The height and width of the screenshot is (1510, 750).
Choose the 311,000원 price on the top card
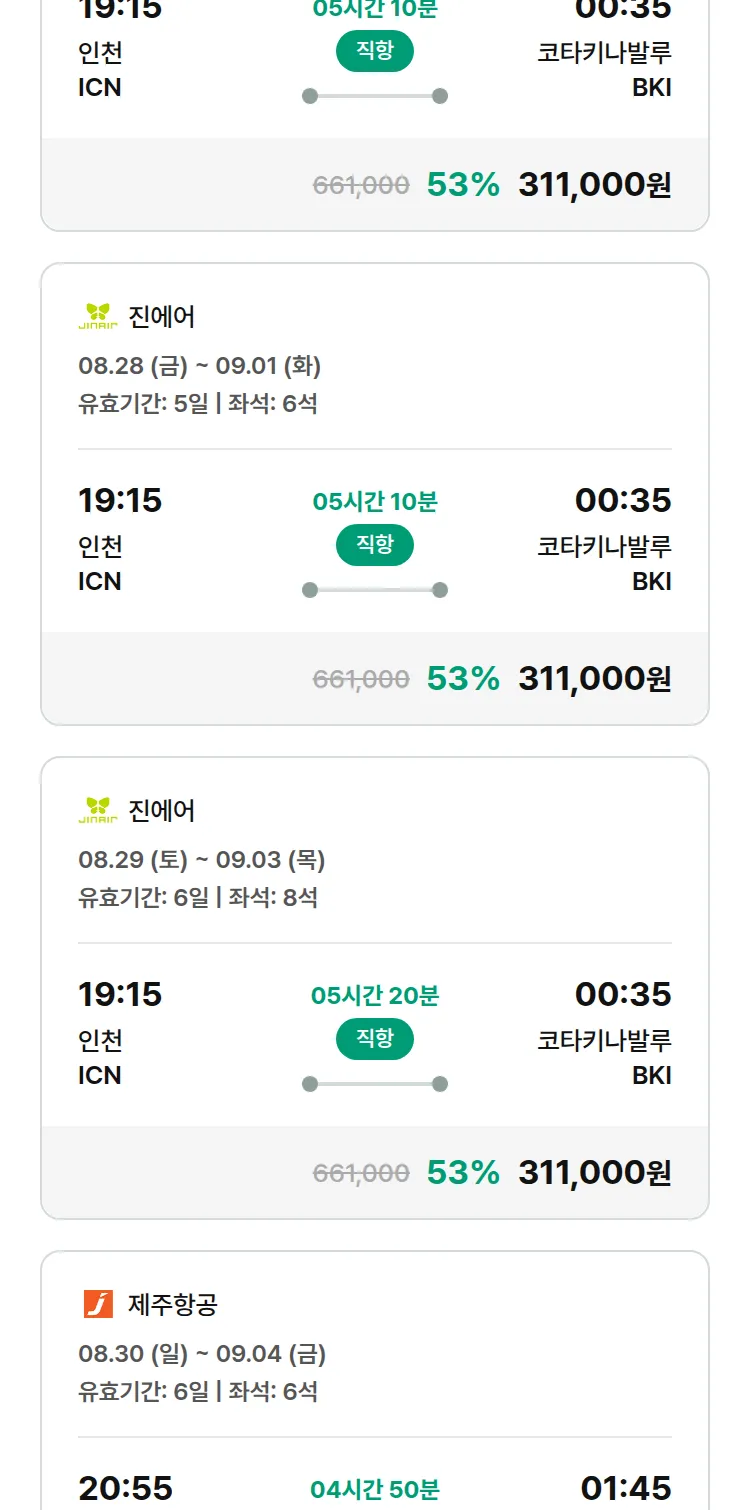point(595,184)
